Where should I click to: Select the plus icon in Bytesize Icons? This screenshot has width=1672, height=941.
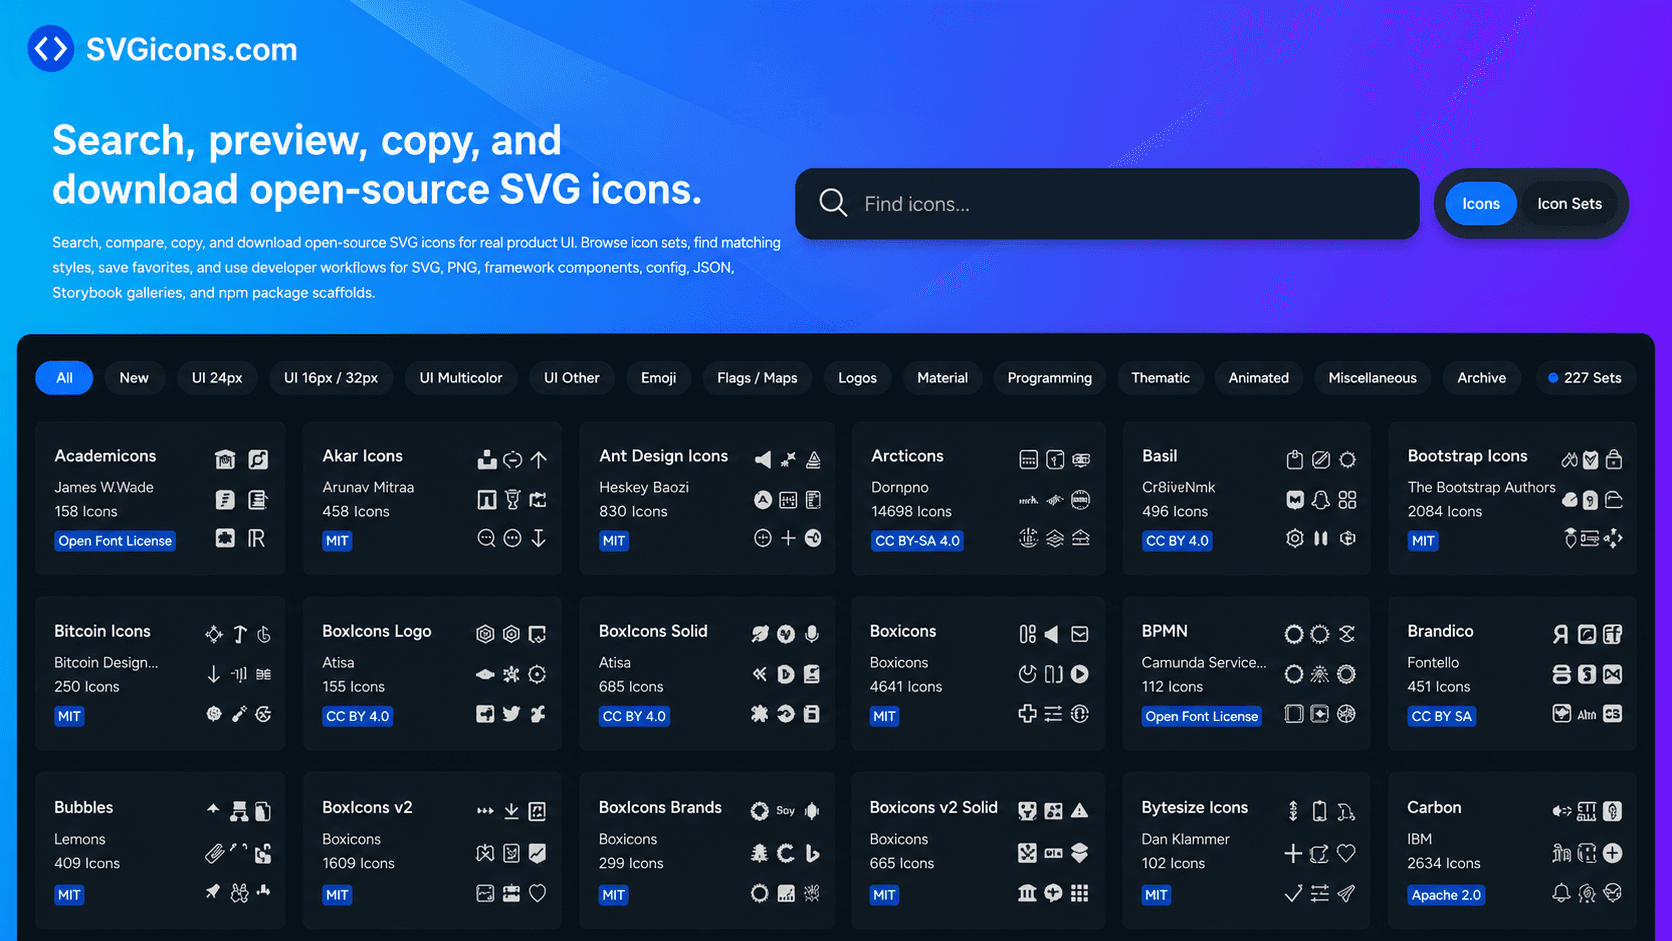pos(1293,853)
